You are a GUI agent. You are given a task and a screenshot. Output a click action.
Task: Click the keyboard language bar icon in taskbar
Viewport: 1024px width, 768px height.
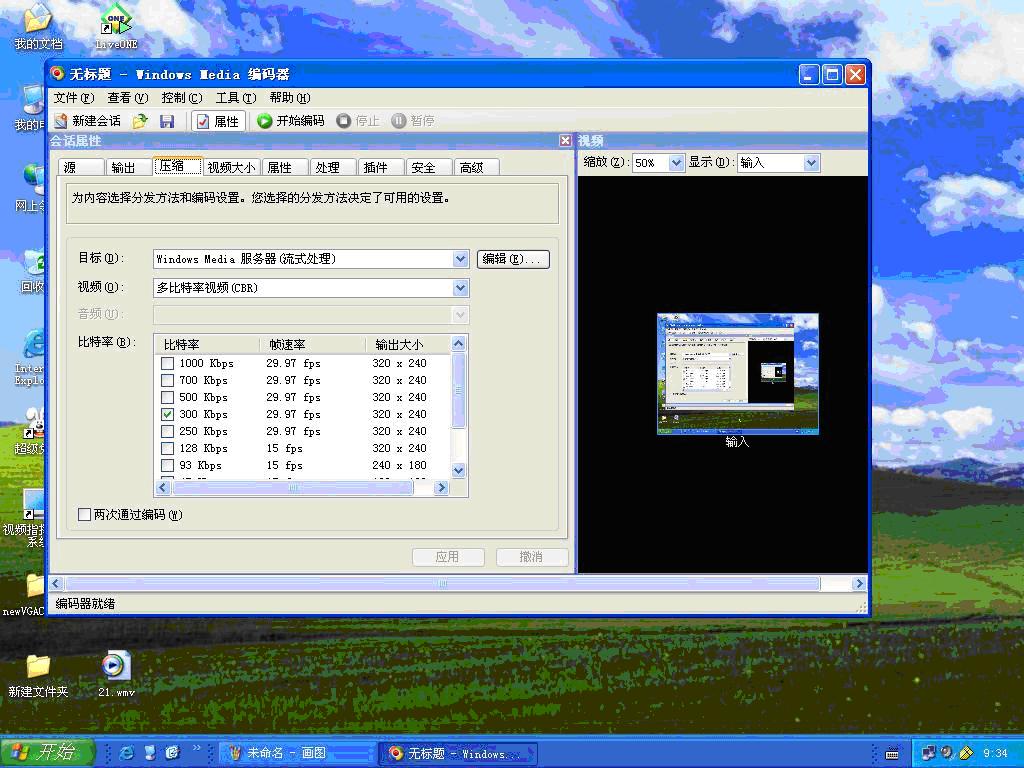891,754
